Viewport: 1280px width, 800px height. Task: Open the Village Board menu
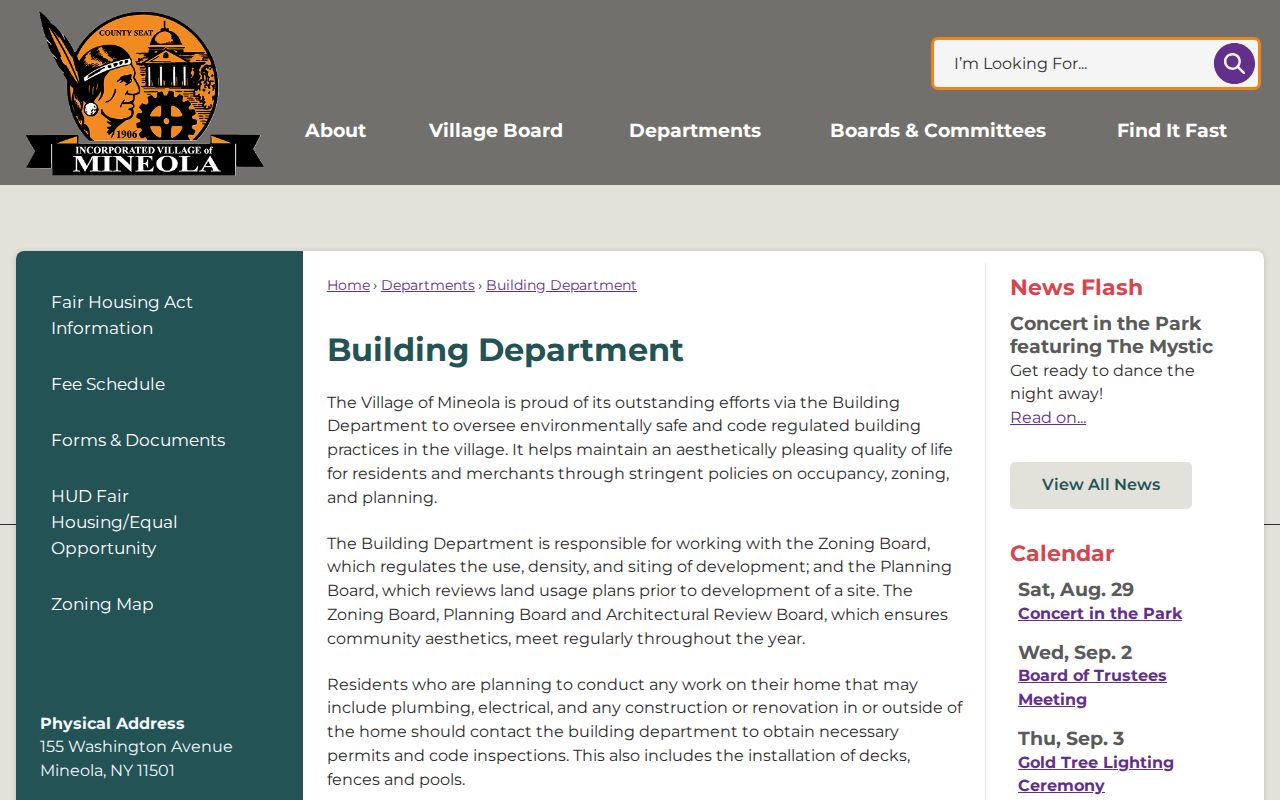tap(496, 130)
